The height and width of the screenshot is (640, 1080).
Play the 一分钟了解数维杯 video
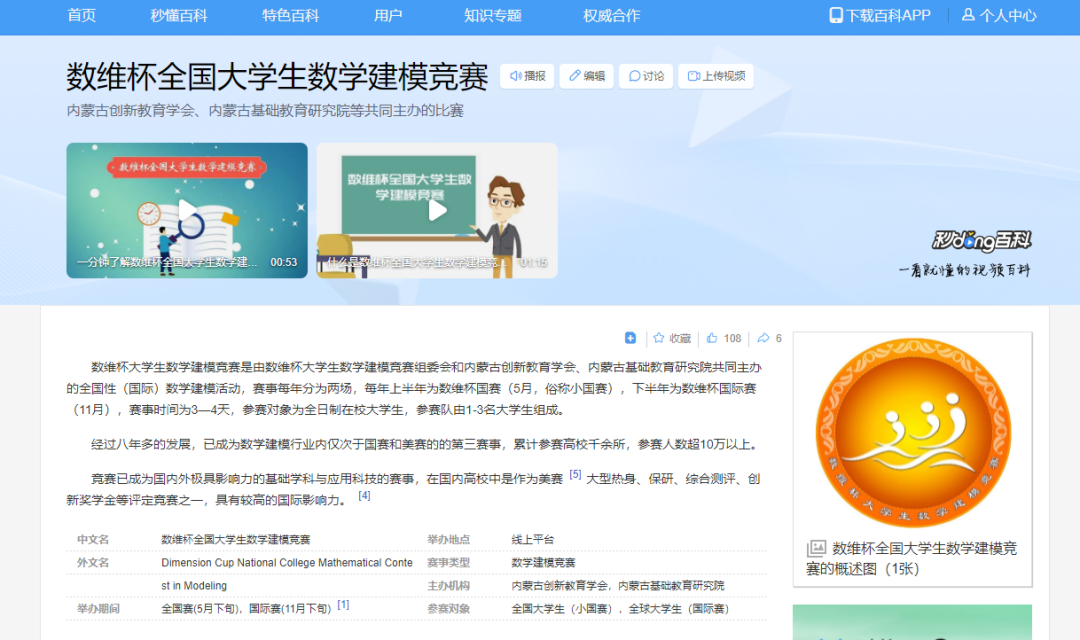[187, 210]
